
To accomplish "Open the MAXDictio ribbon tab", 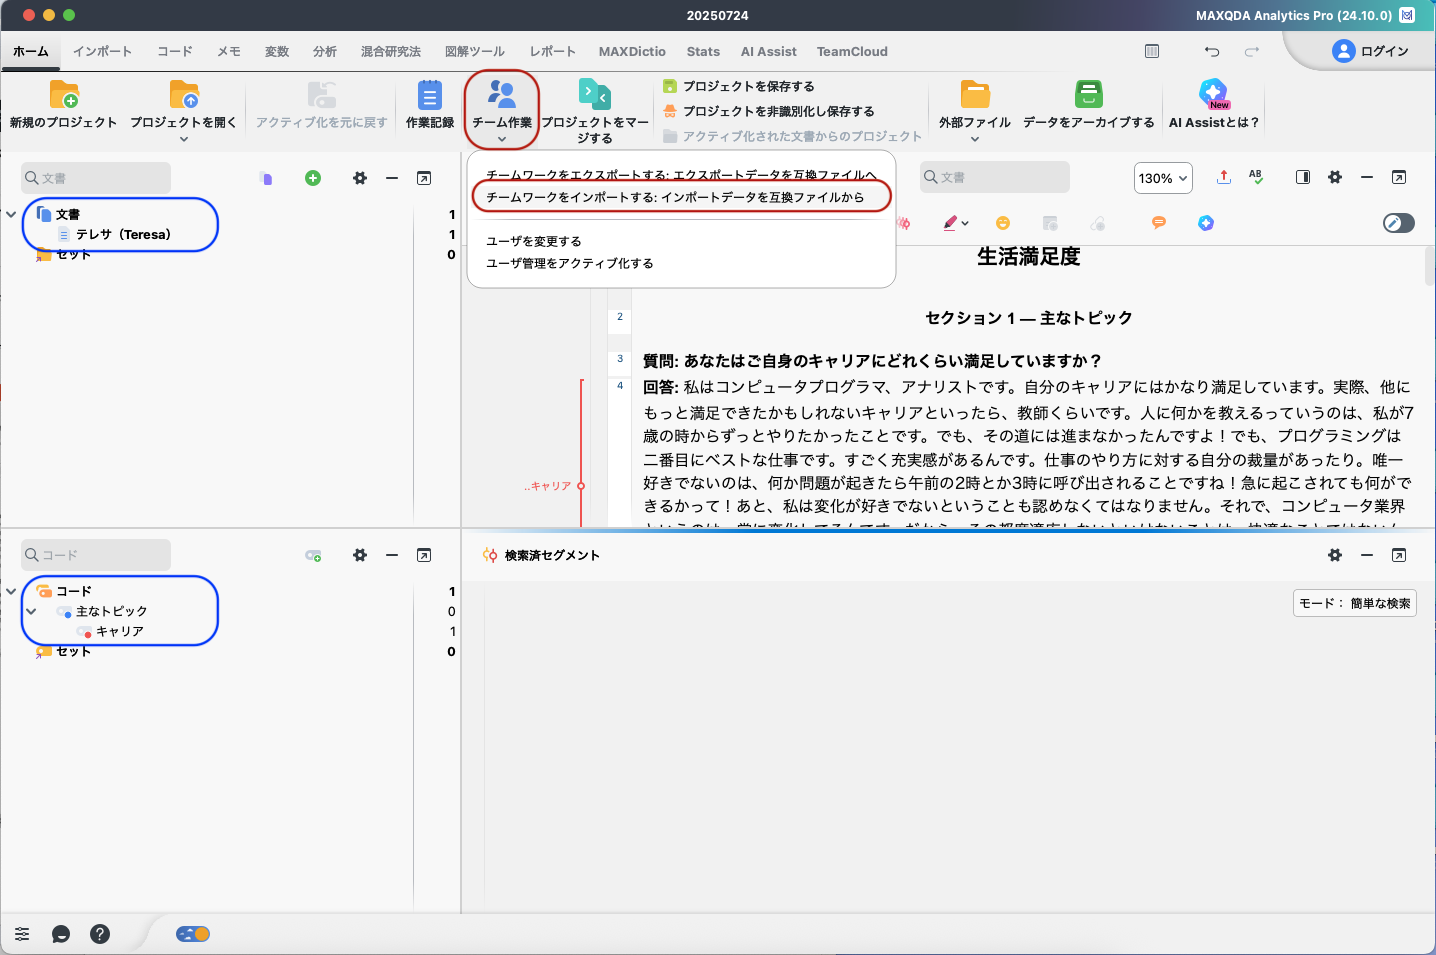I will click(x=632, y=51).
